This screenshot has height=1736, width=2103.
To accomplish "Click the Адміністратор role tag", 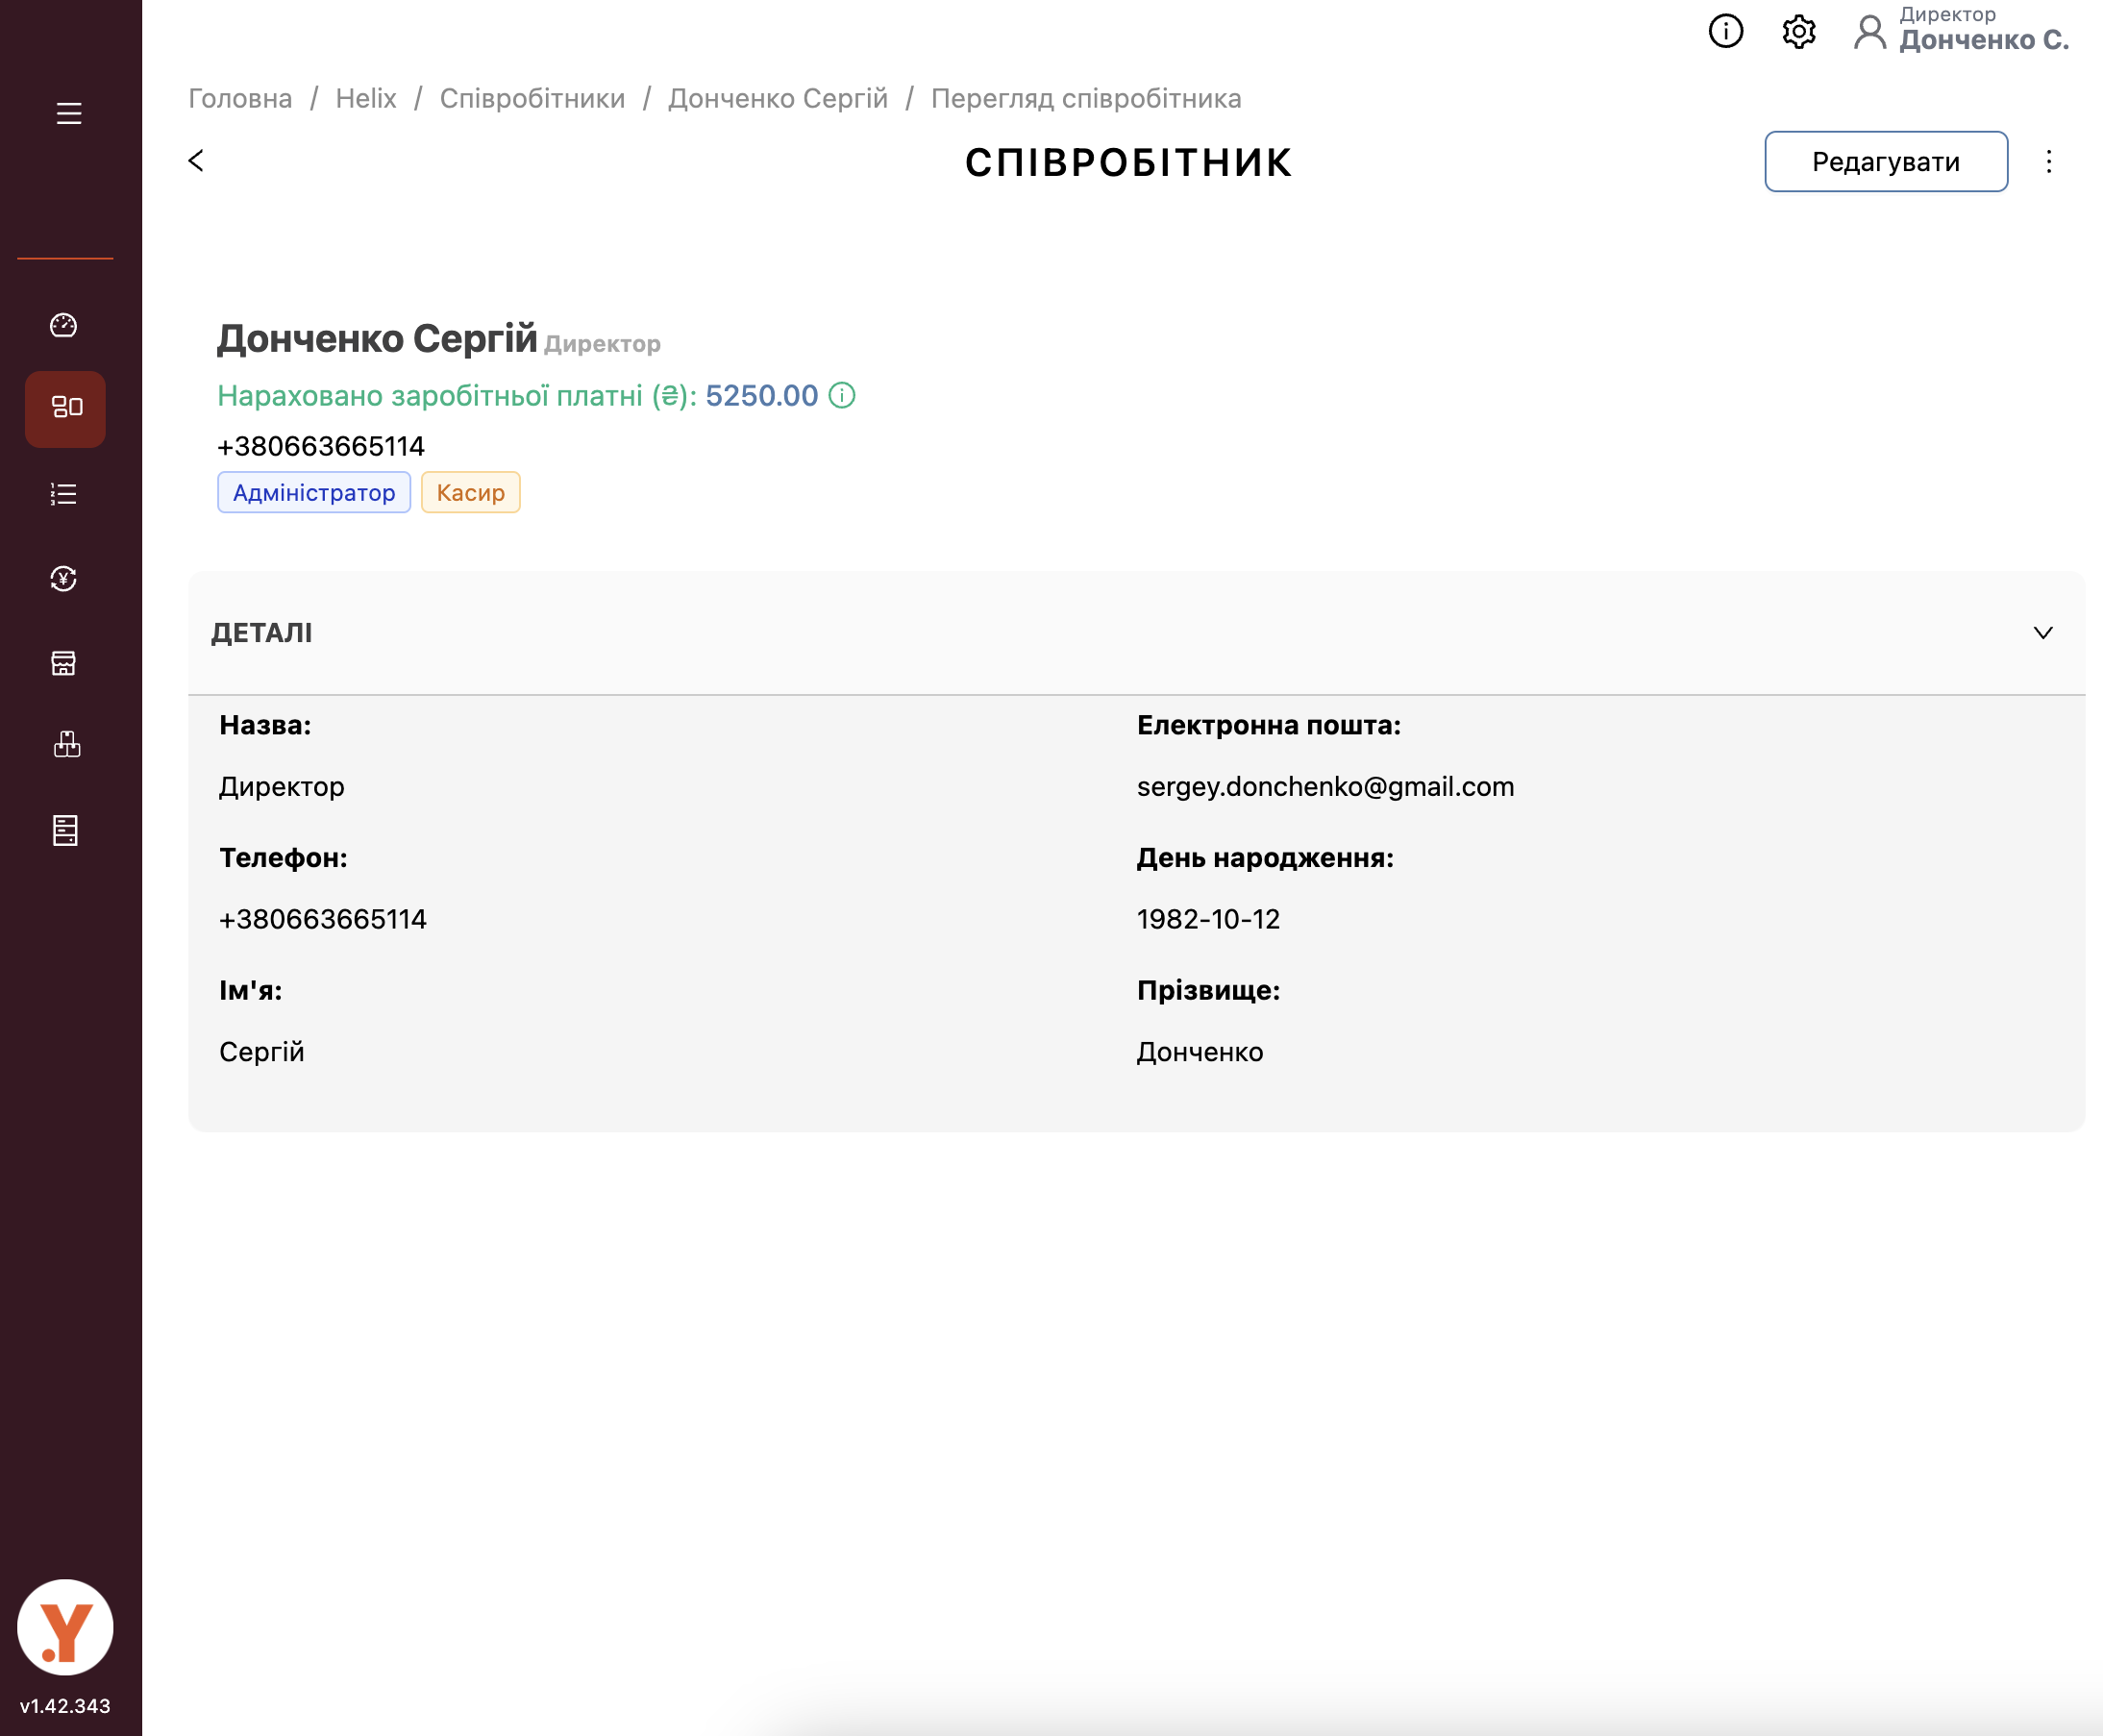I will [x=314, y=493].
